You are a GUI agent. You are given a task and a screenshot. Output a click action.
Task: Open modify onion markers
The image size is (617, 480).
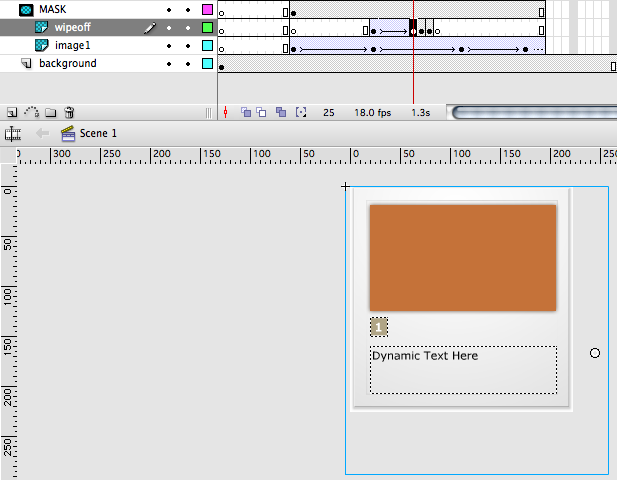click(301, 113)
